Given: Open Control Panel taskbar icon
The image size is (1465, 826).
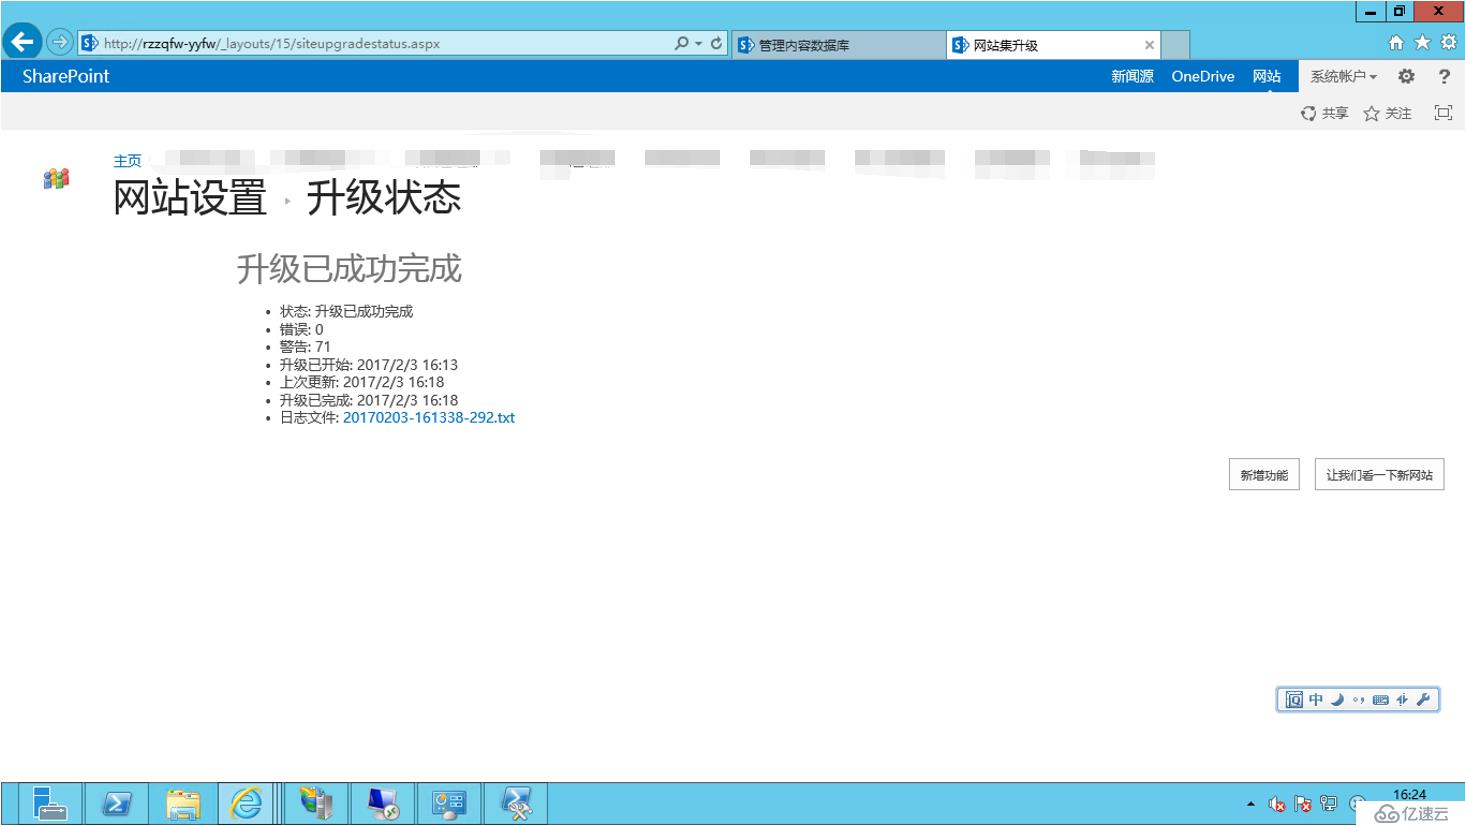Looking at the screenshot, I should [x=449, y=804].
